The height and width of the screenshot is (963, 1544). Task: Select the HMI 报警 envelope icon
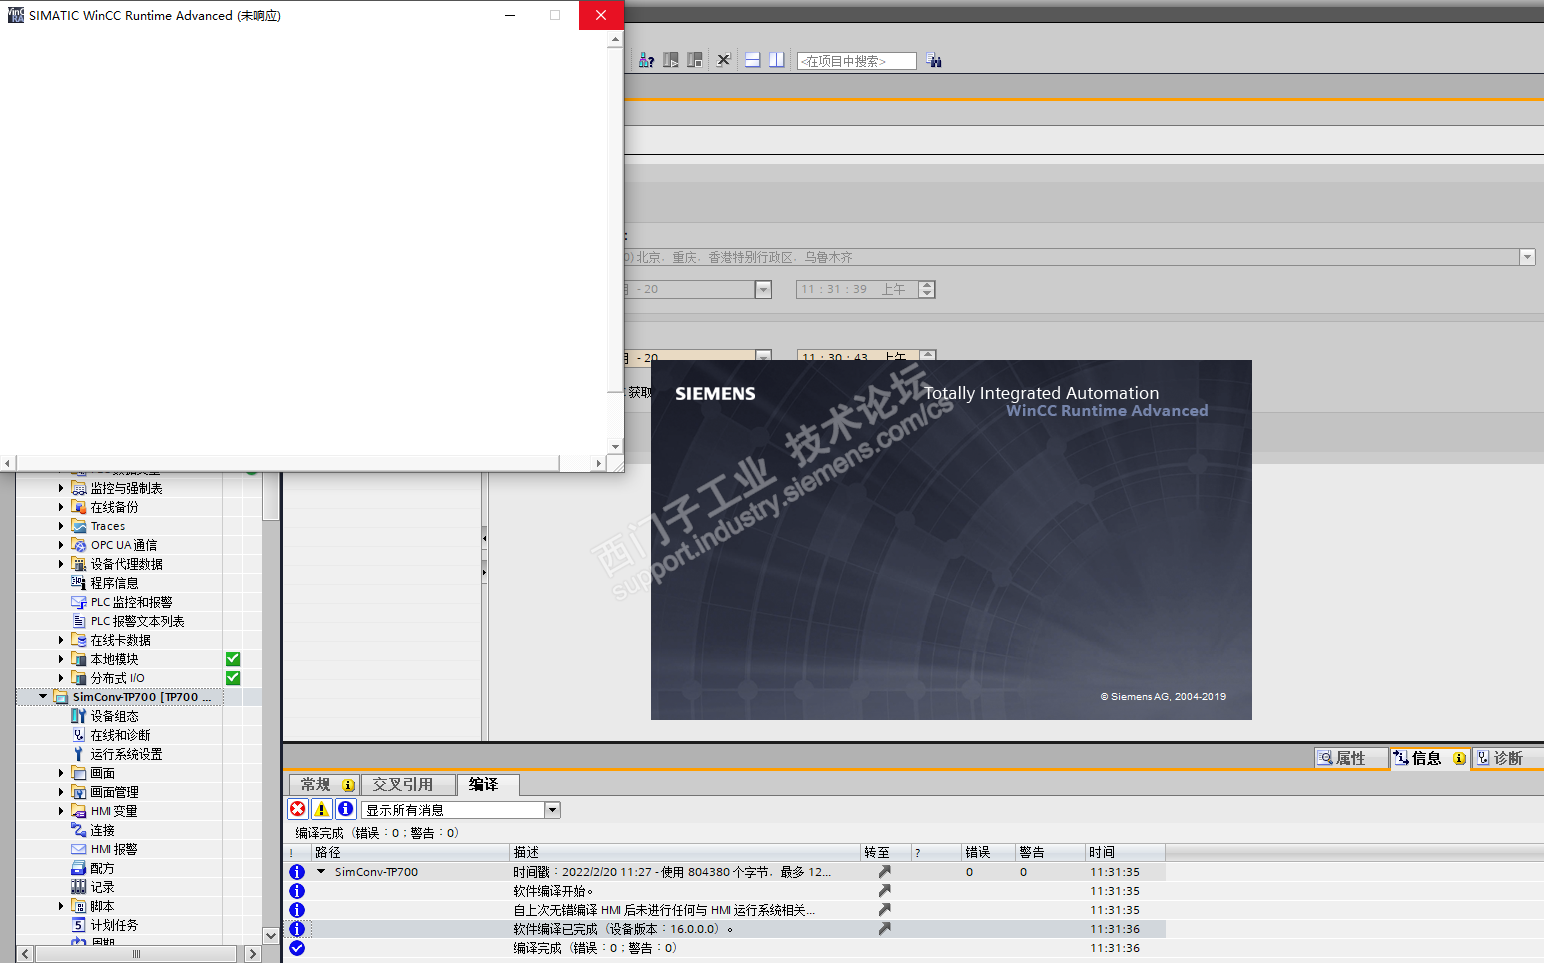[x=78, y=849]
